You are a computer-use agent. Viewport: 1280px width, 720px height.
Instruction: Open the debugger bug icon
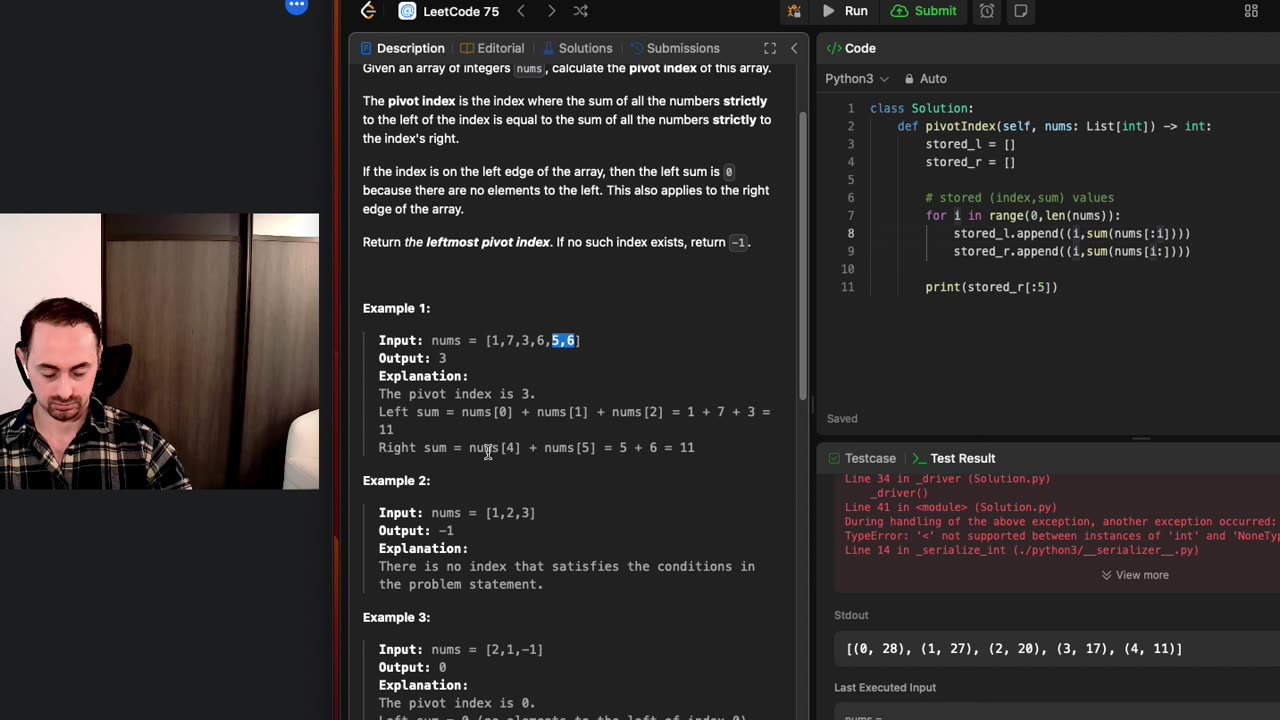[x=794, y=11]
